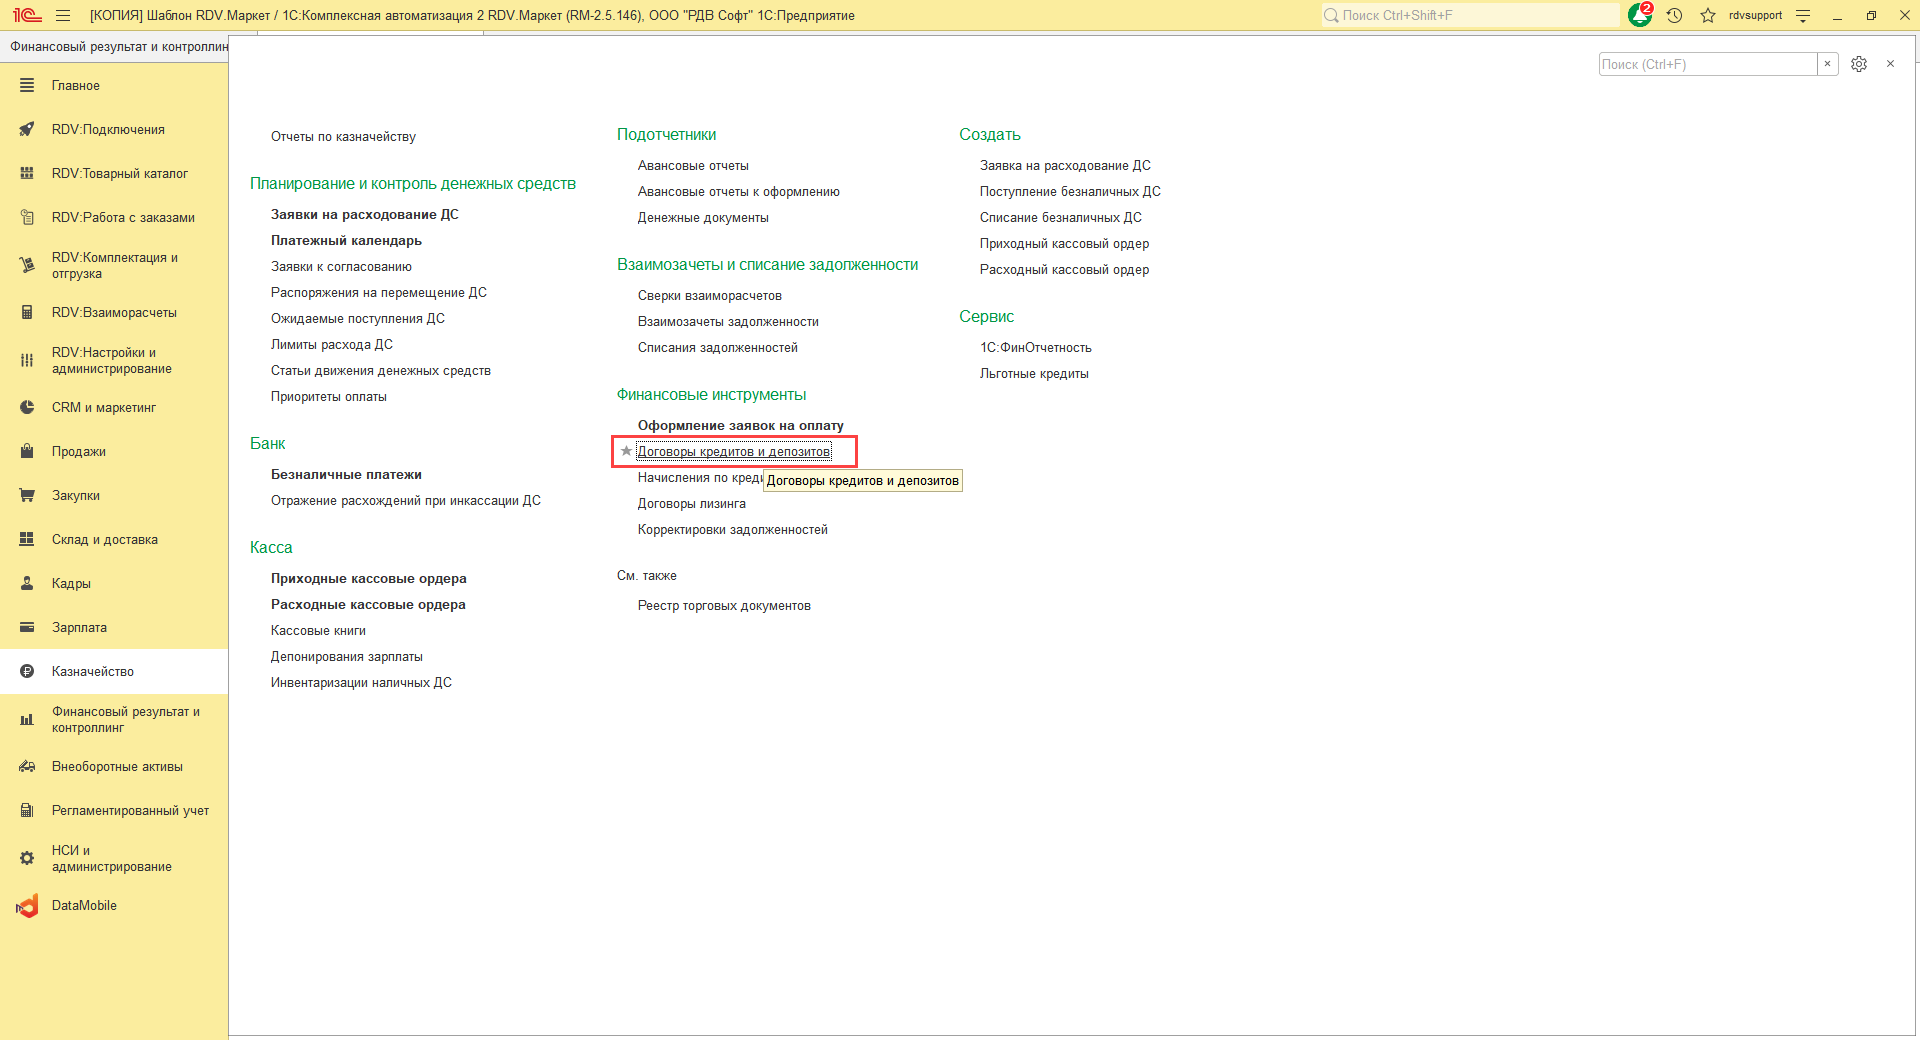
Task: Open Платежный календарь
Action: [346, 241]
